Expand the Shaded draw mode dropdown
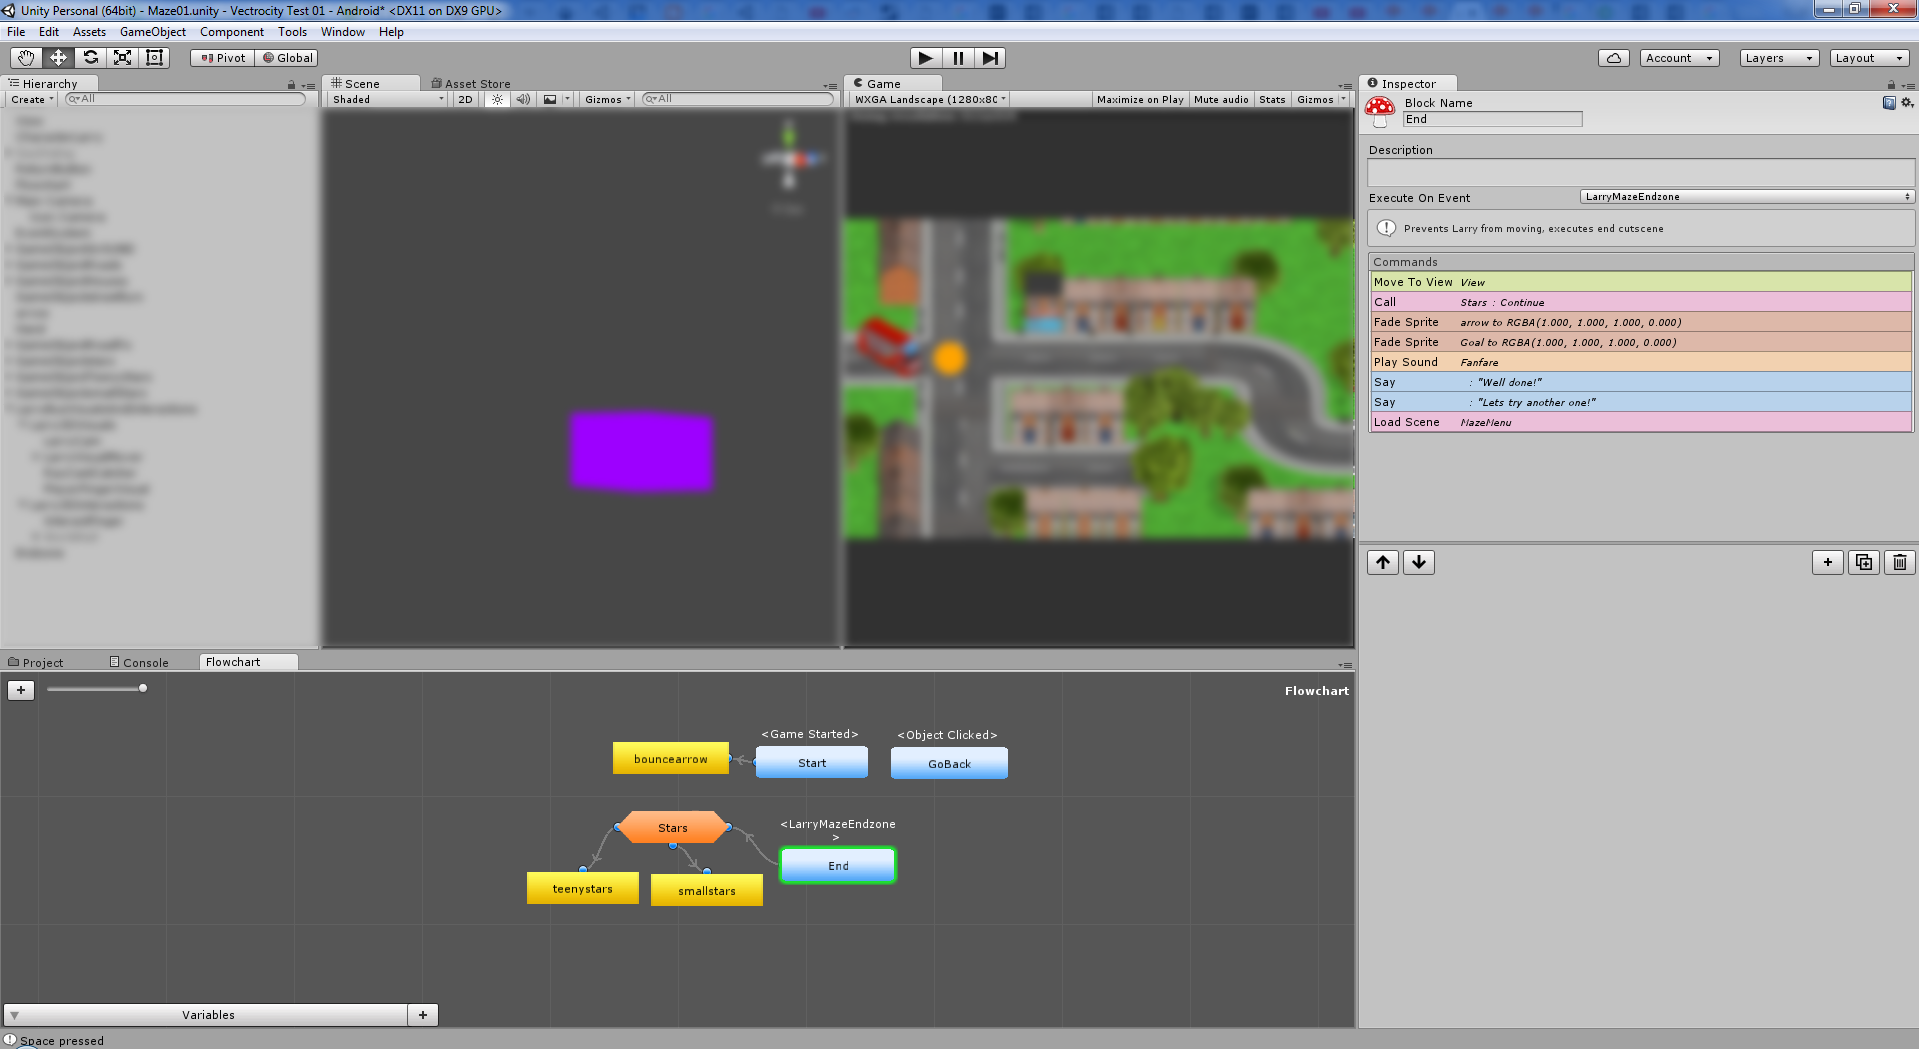 [388, 99]
